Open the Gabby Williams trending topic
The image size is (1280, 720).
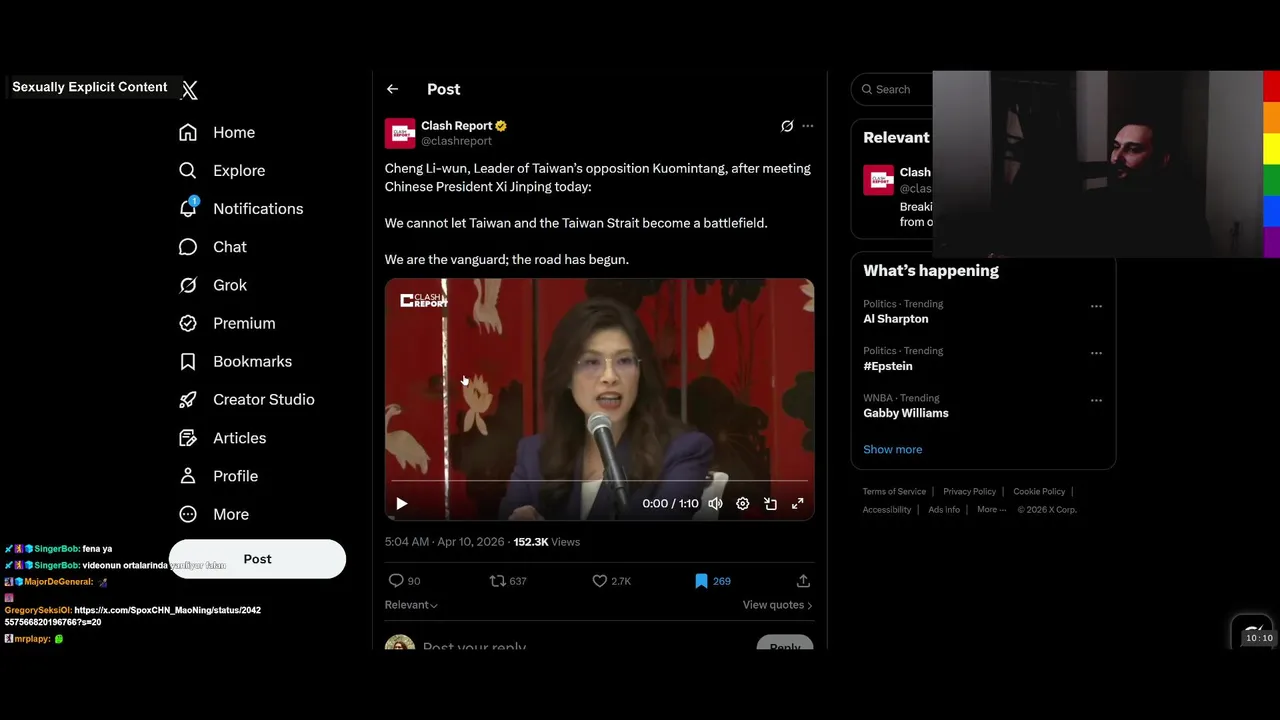click(x=906, y=413)
